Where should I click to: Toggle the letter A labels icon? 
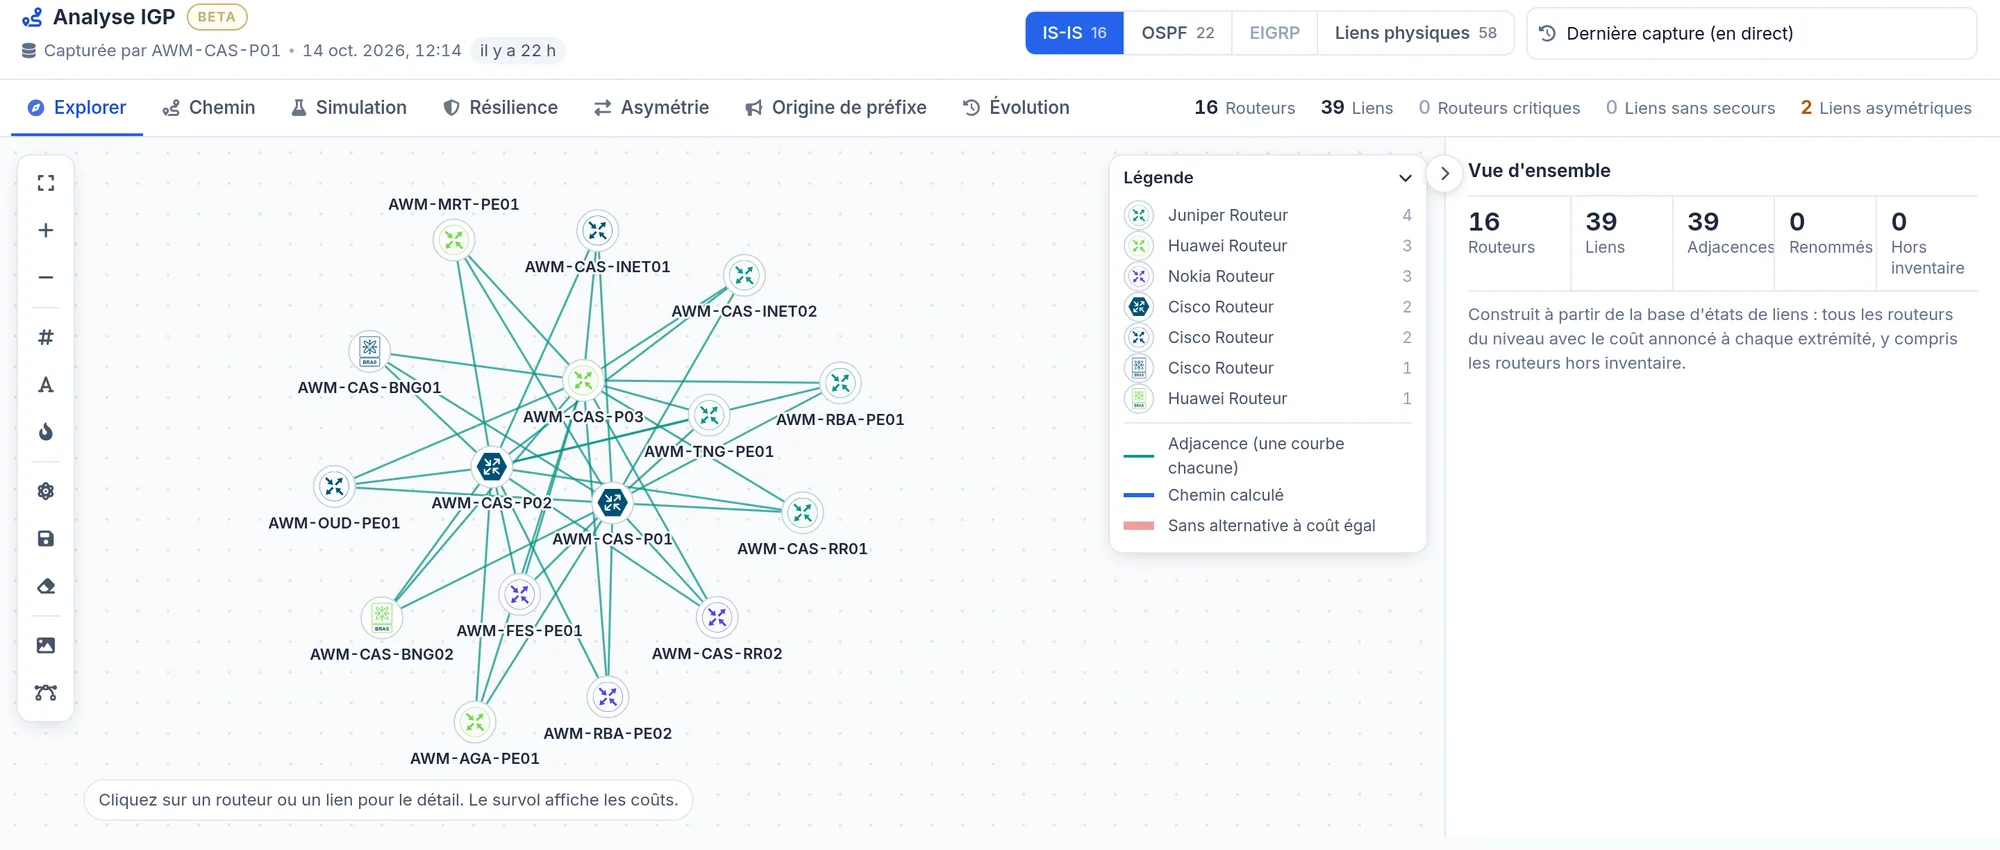[46, 385]
